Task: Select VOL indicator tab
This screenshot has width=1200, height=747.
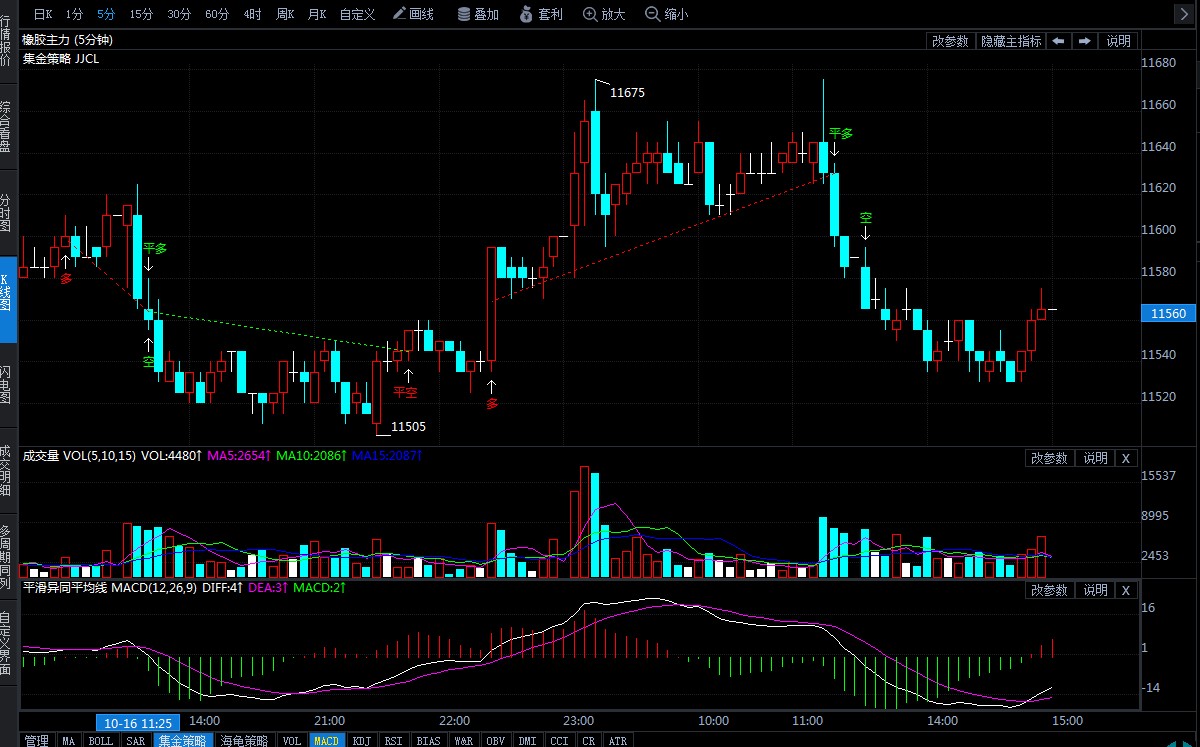Action: (291, 740)
